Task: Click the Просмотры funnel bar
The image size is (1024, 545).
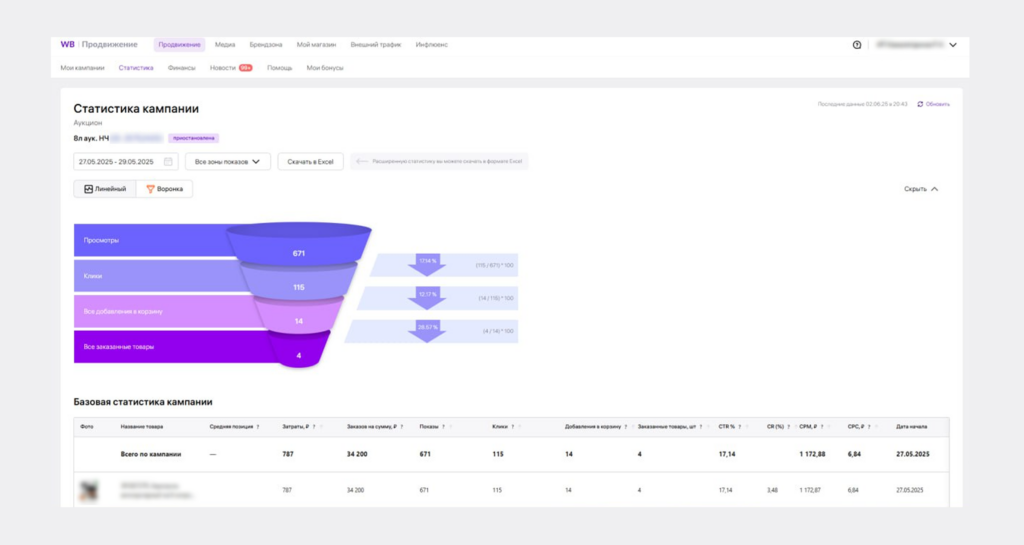Action: [x=150, y=240]
